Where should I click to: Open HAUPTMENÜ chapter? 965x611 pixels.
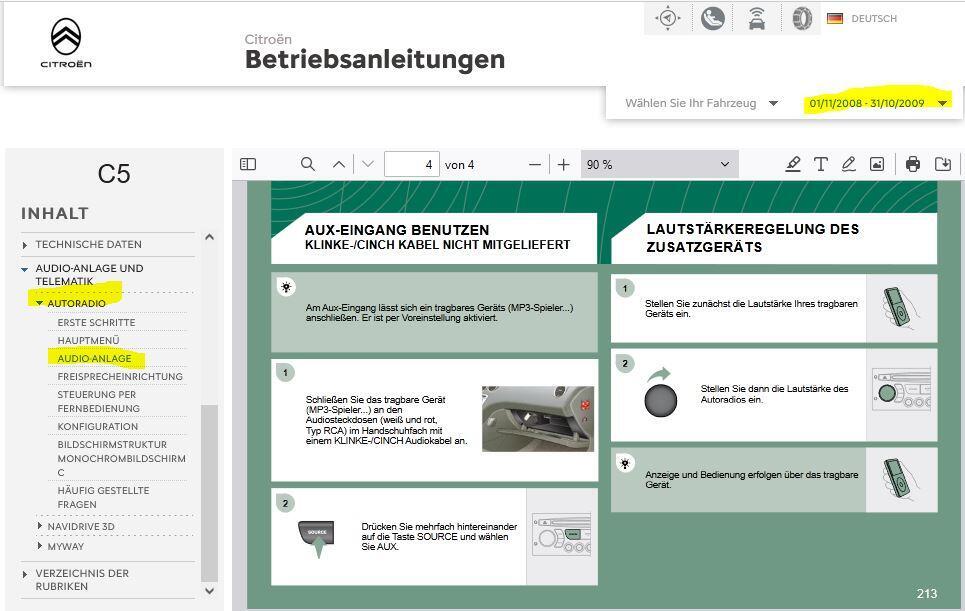89,340
